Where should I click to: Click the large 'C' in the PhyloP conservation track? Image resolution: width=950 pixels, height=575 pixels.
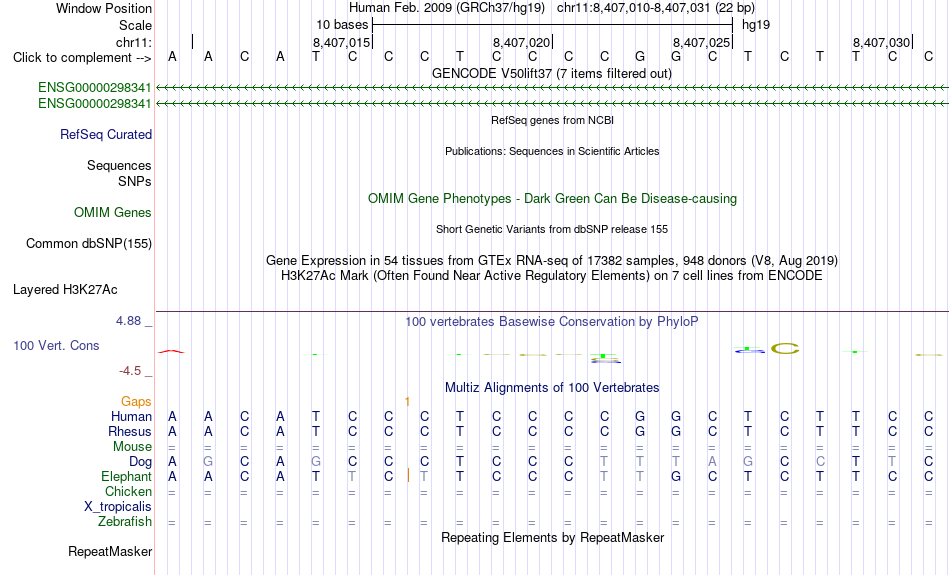coord(785,348)
